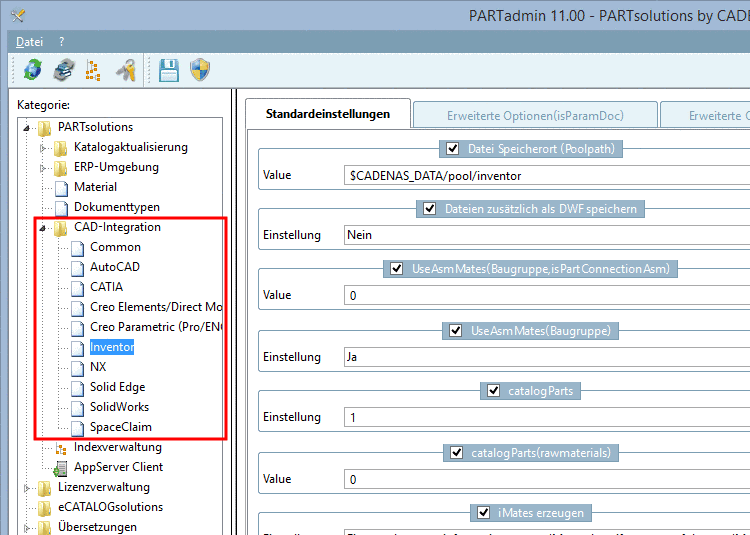Select the Creo Elements/Direct Modeling item
Screen dimensions: 750x535
(x=156, y=307)
